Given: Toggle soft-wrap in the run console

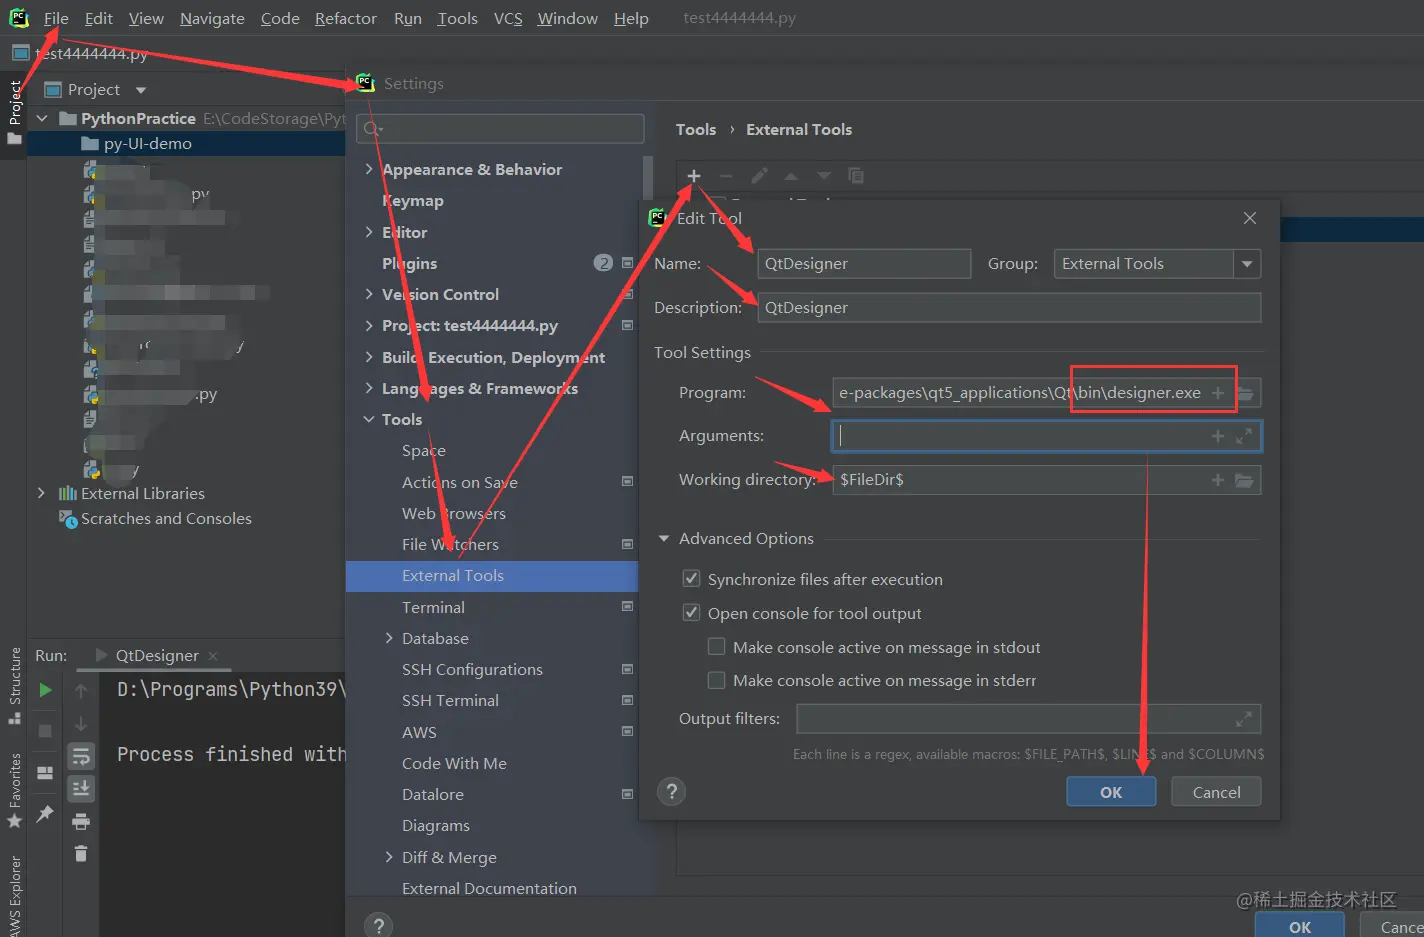Looking at the screenshot, I should [x=81, y=757].
